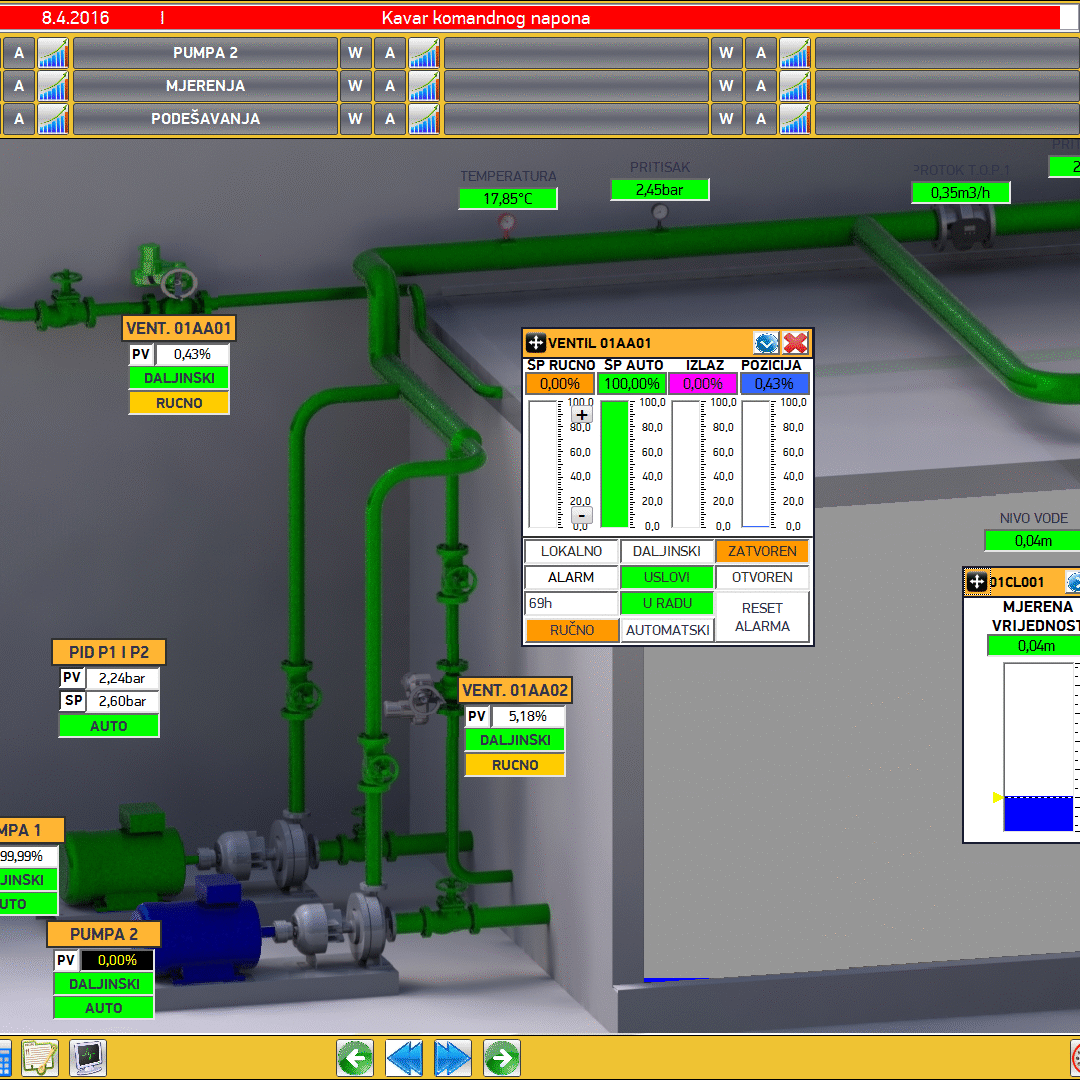Select RUČNO mode in valve popup
Screen dimensions: 1080x1080
(571, 630)
